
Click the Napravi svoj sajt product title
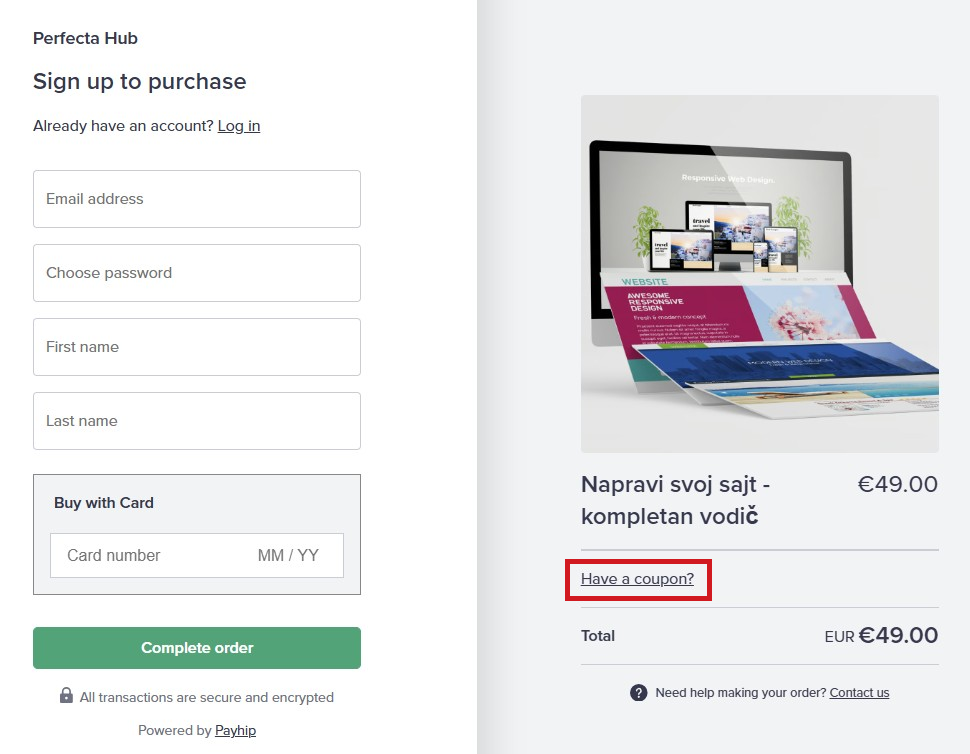(675, 500)
